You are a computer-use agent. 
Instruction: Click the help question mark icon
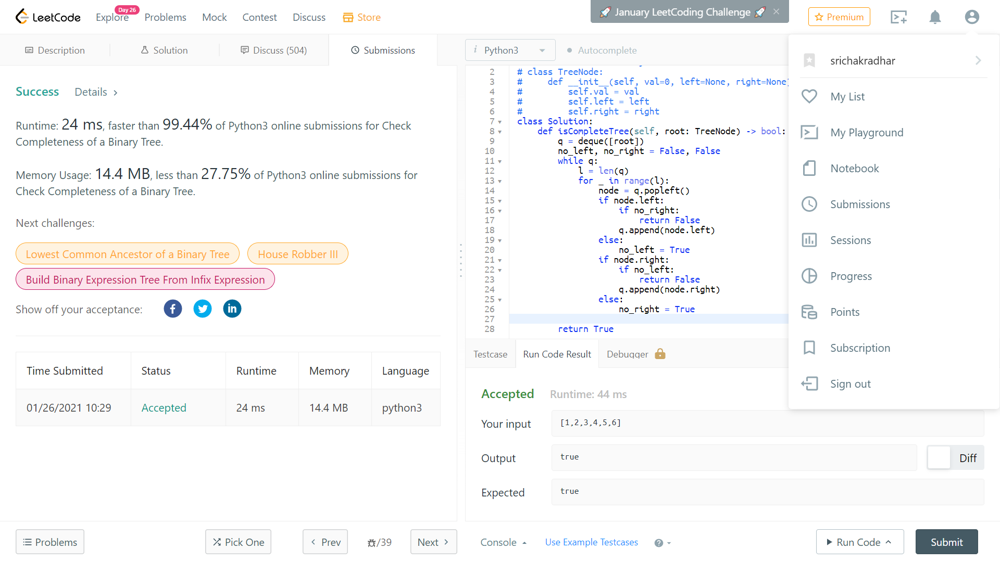[x=658, y=543]
